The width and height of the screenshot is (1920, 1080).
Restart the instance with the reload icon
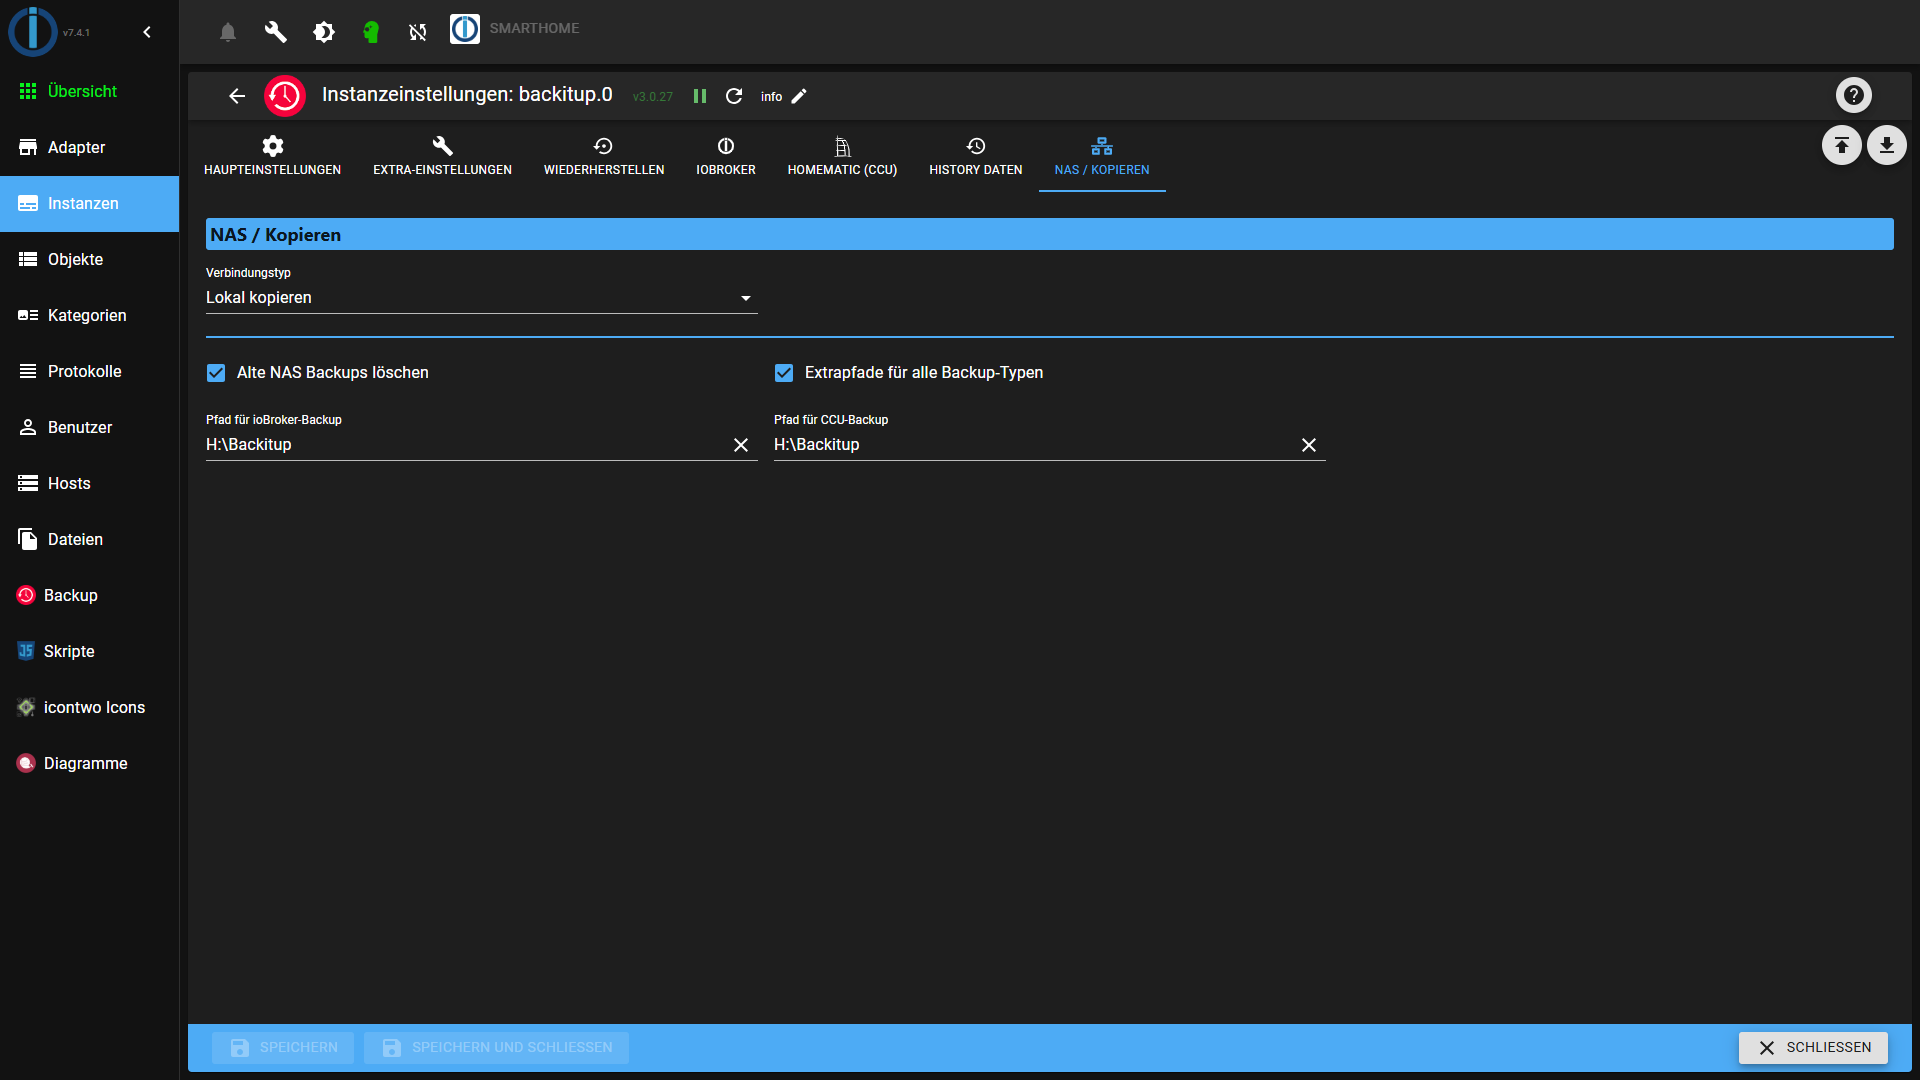[x=734, y=96]
